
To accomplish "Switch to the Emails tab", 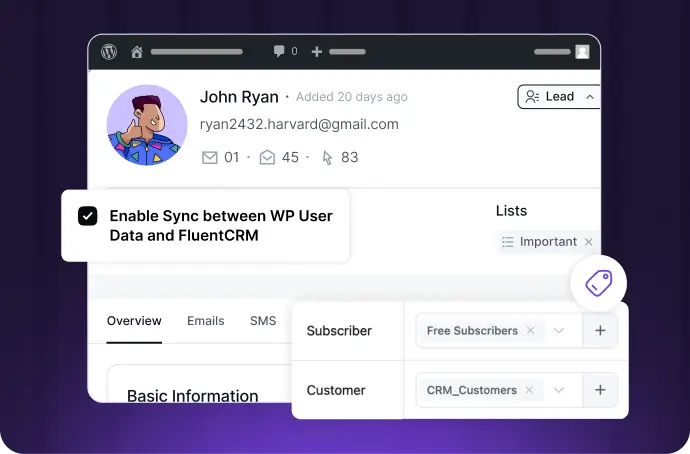I will [206, 321].
